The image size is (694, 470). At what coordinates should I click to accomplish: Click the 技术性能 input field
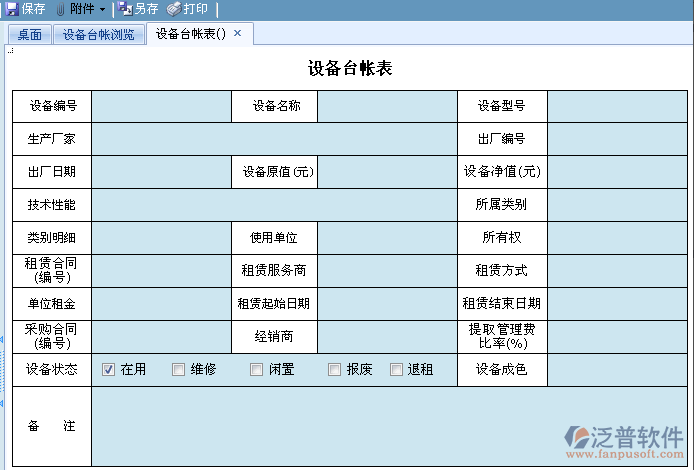click(274, 205)
